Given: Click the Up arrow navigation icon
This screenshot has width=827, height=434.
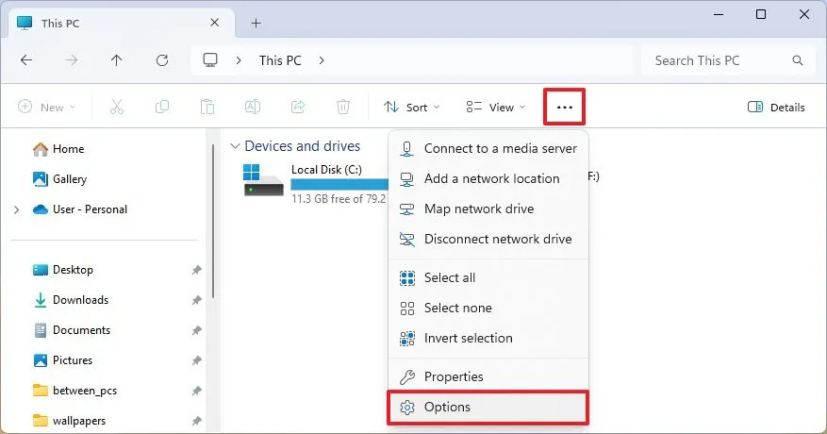Looking at the screenshot, I should click(117, 60).
